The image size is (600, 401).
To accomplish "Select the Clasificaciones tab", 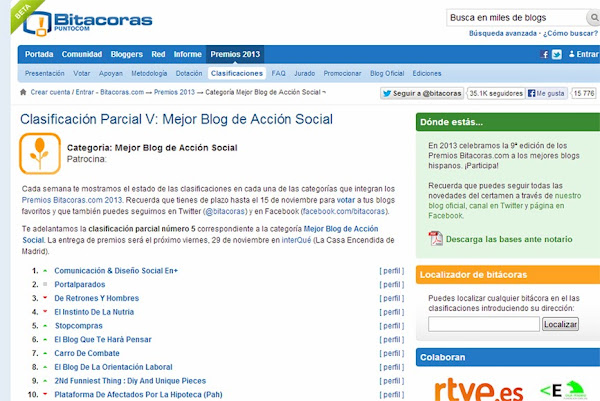I will pyautogui.click(x=237, y=73).
